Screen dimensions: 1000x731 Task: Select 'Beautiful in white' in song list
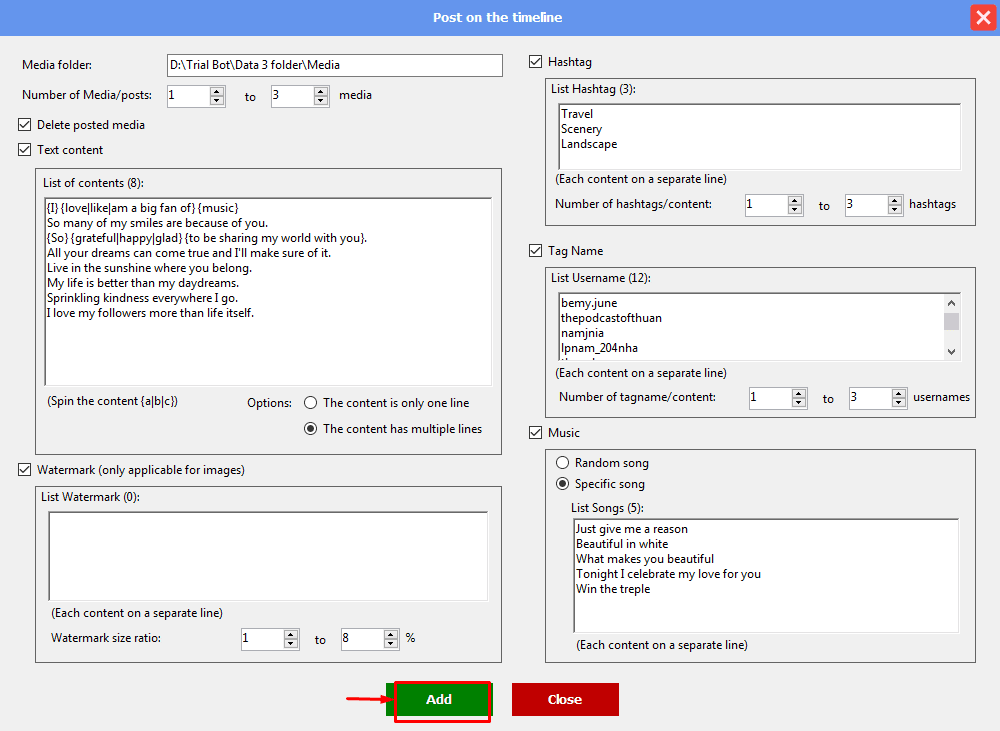[x=622, y=544]
